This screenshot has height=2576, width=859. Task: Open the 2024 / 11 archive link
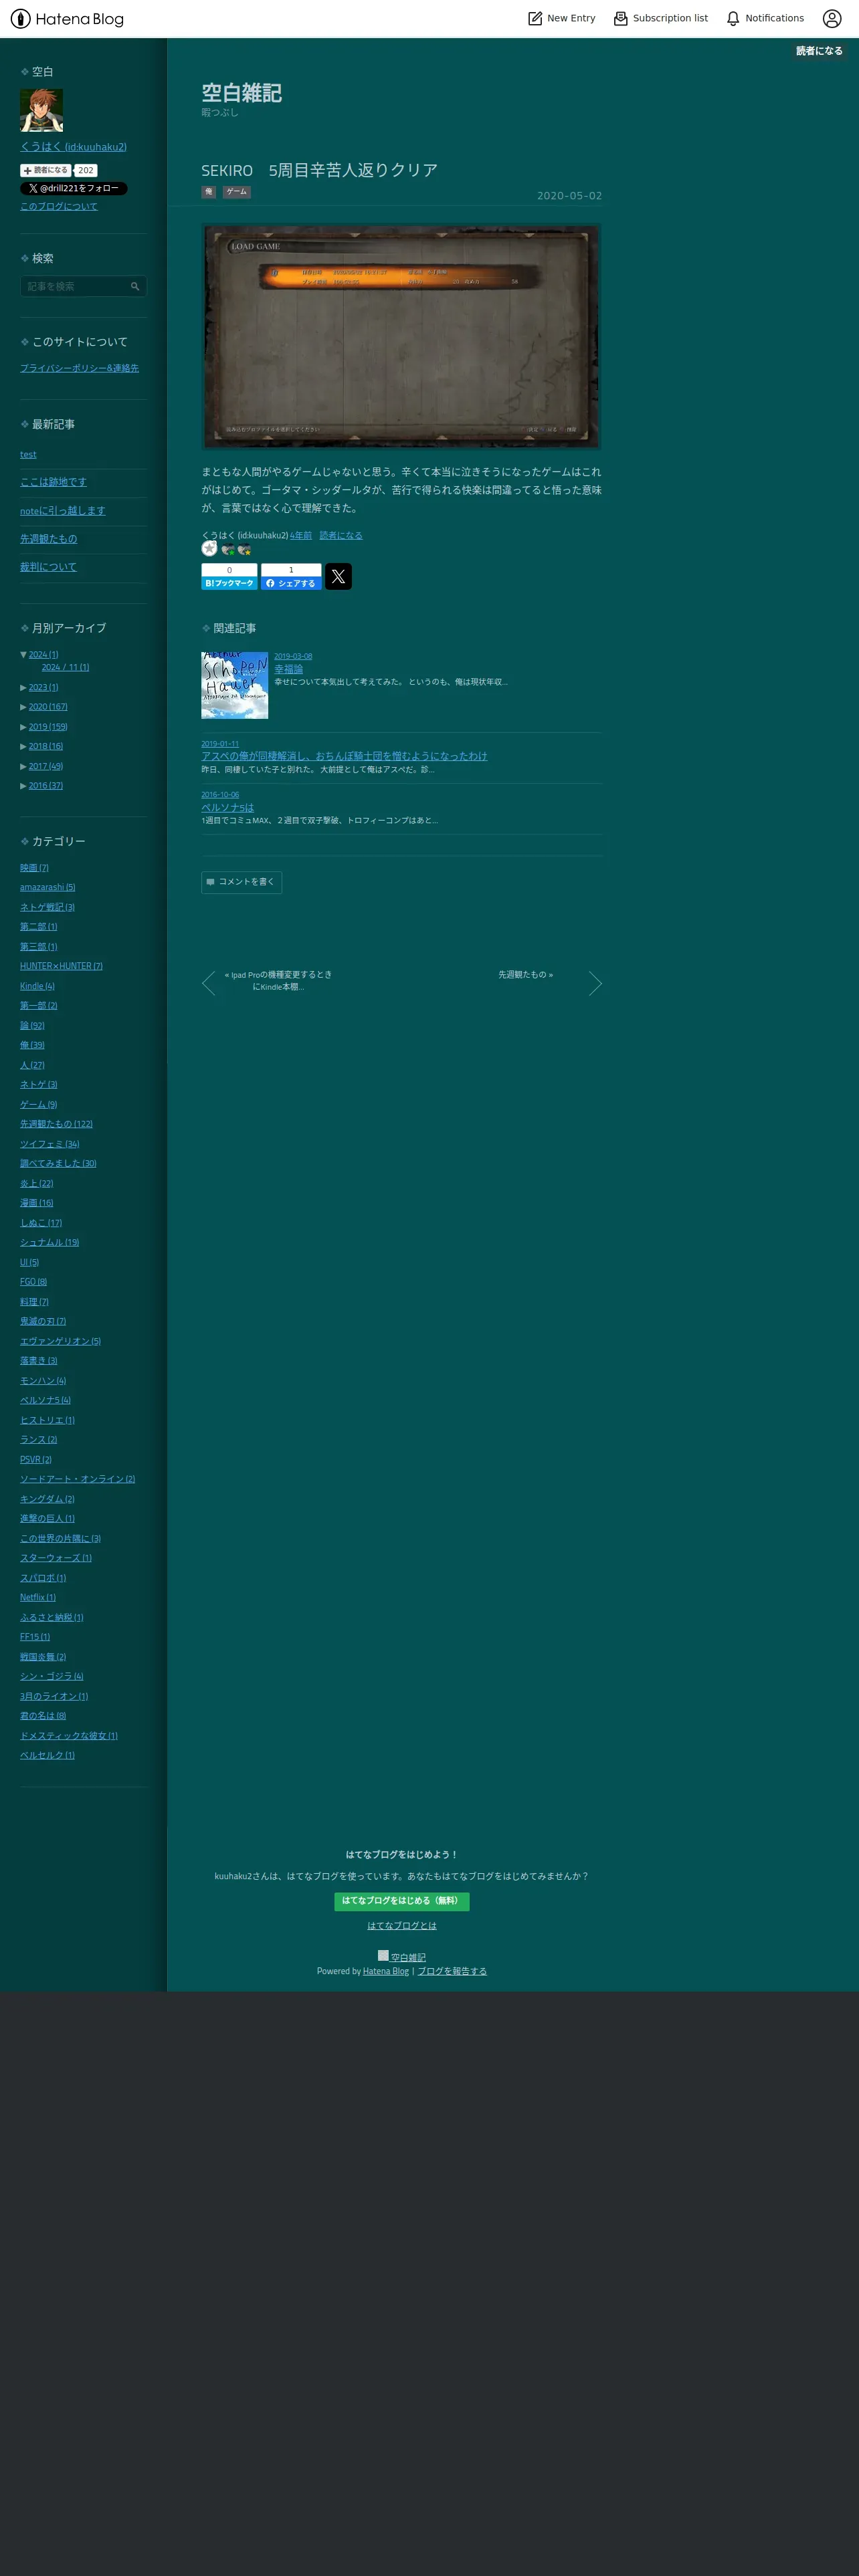point(65,667)
